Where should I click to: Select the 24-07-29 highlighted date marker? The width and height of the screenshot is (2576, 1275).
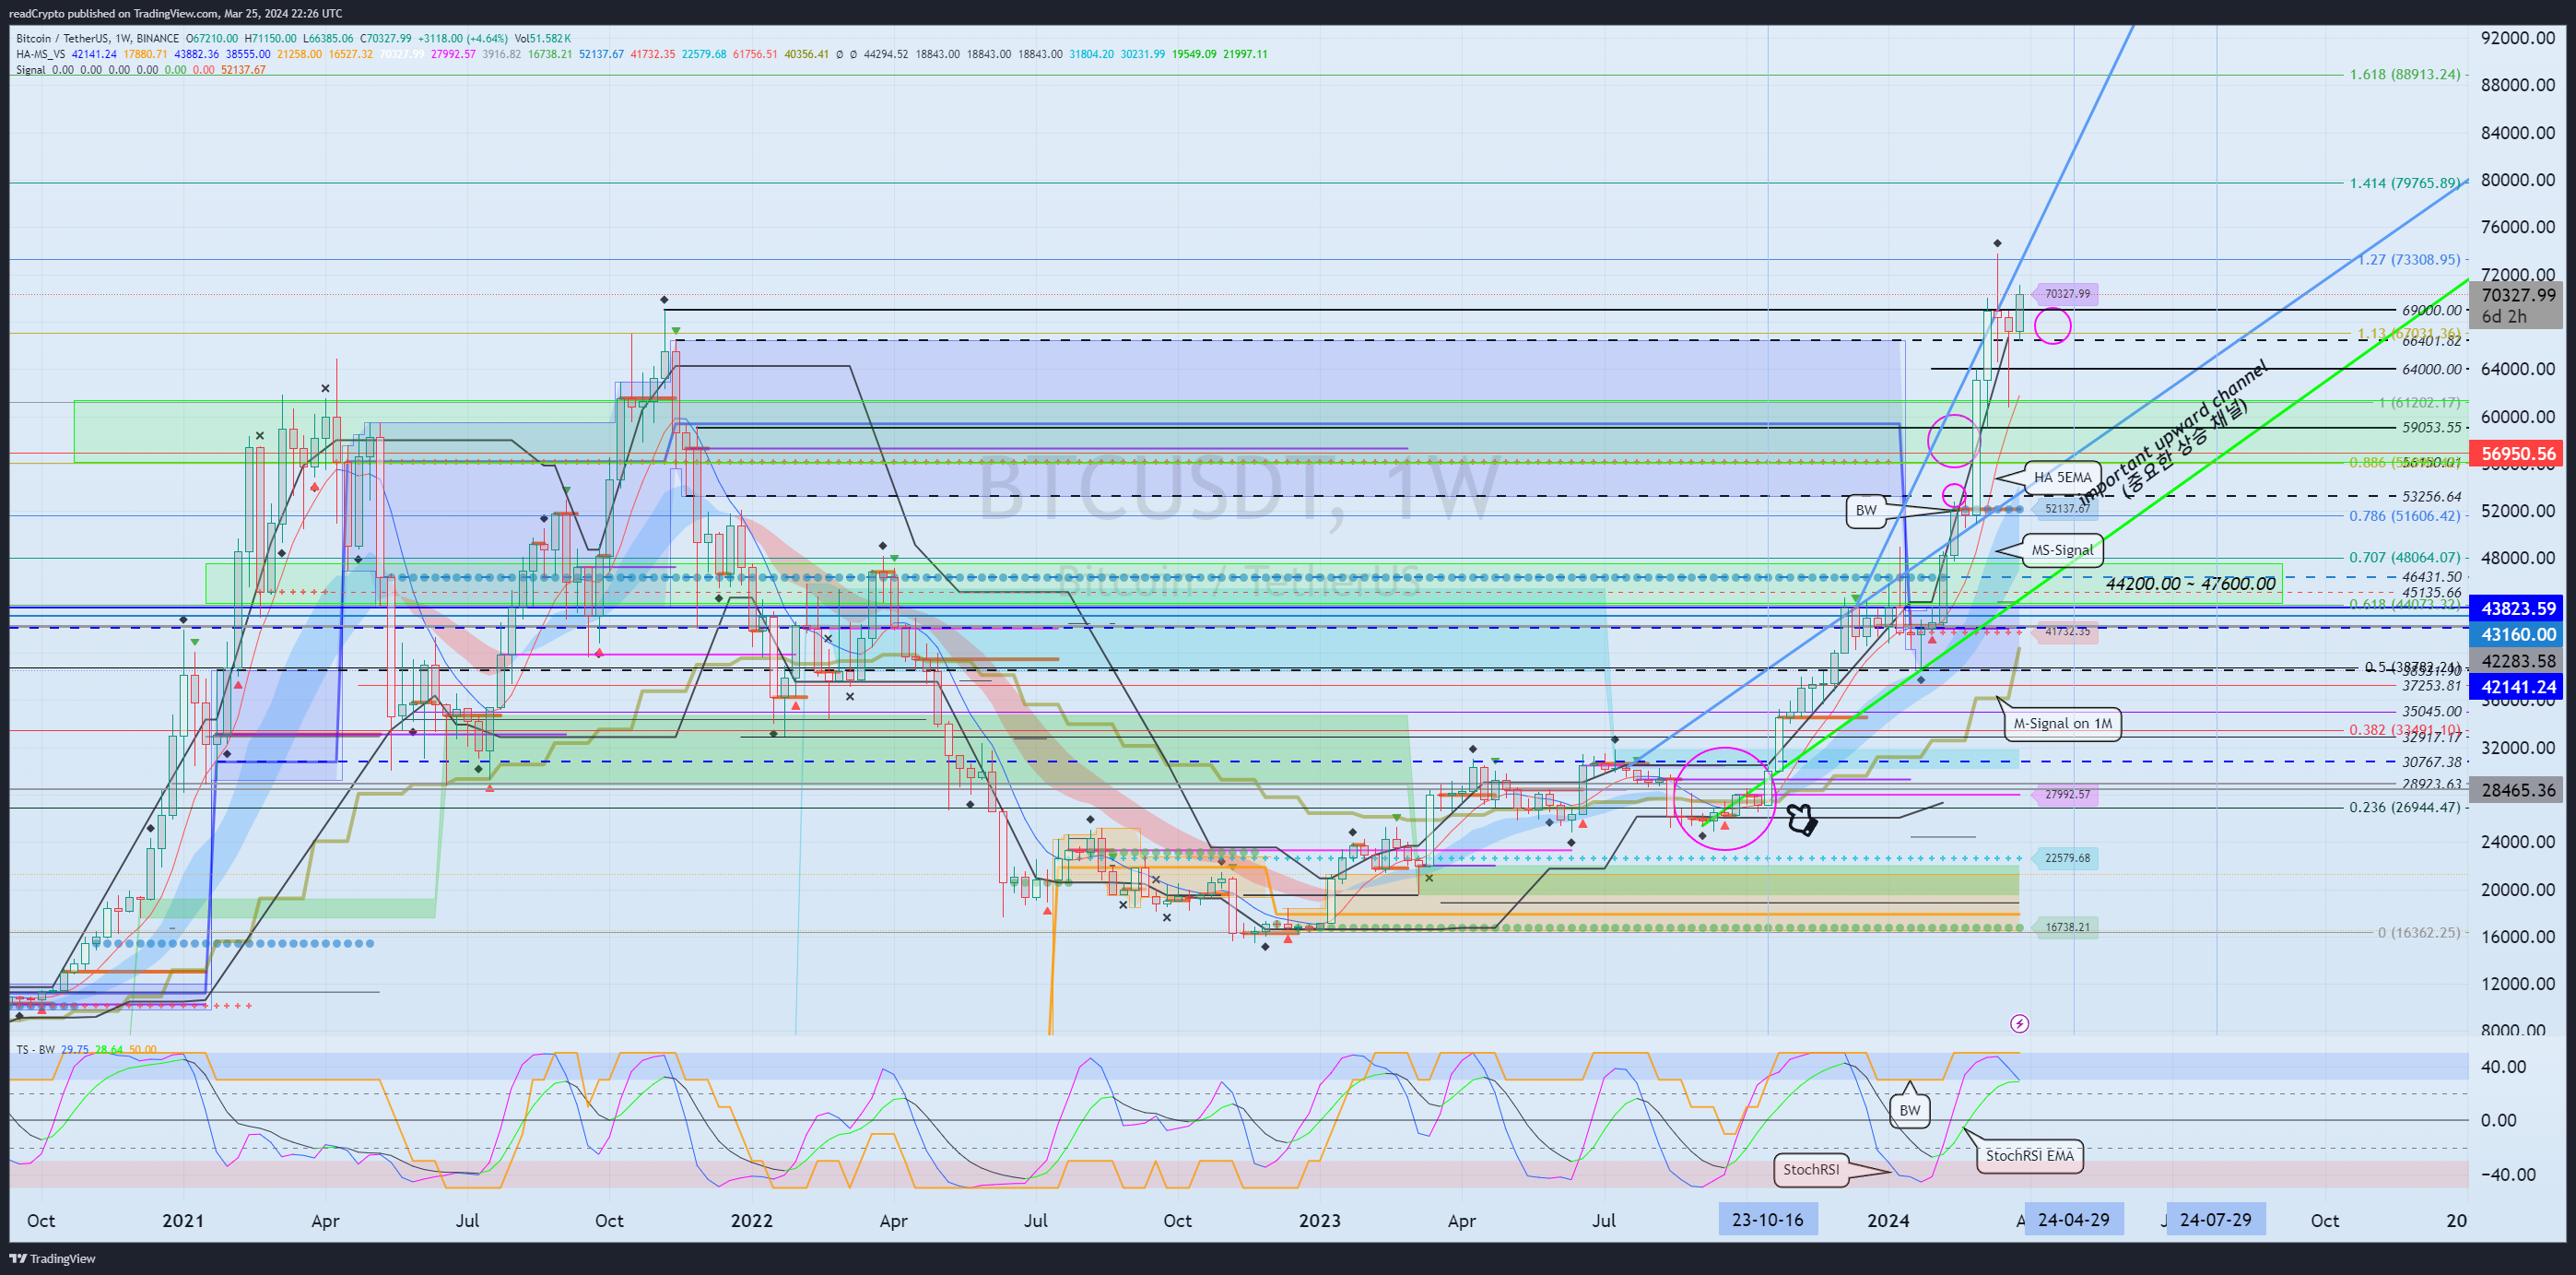coord(2215,1220)
